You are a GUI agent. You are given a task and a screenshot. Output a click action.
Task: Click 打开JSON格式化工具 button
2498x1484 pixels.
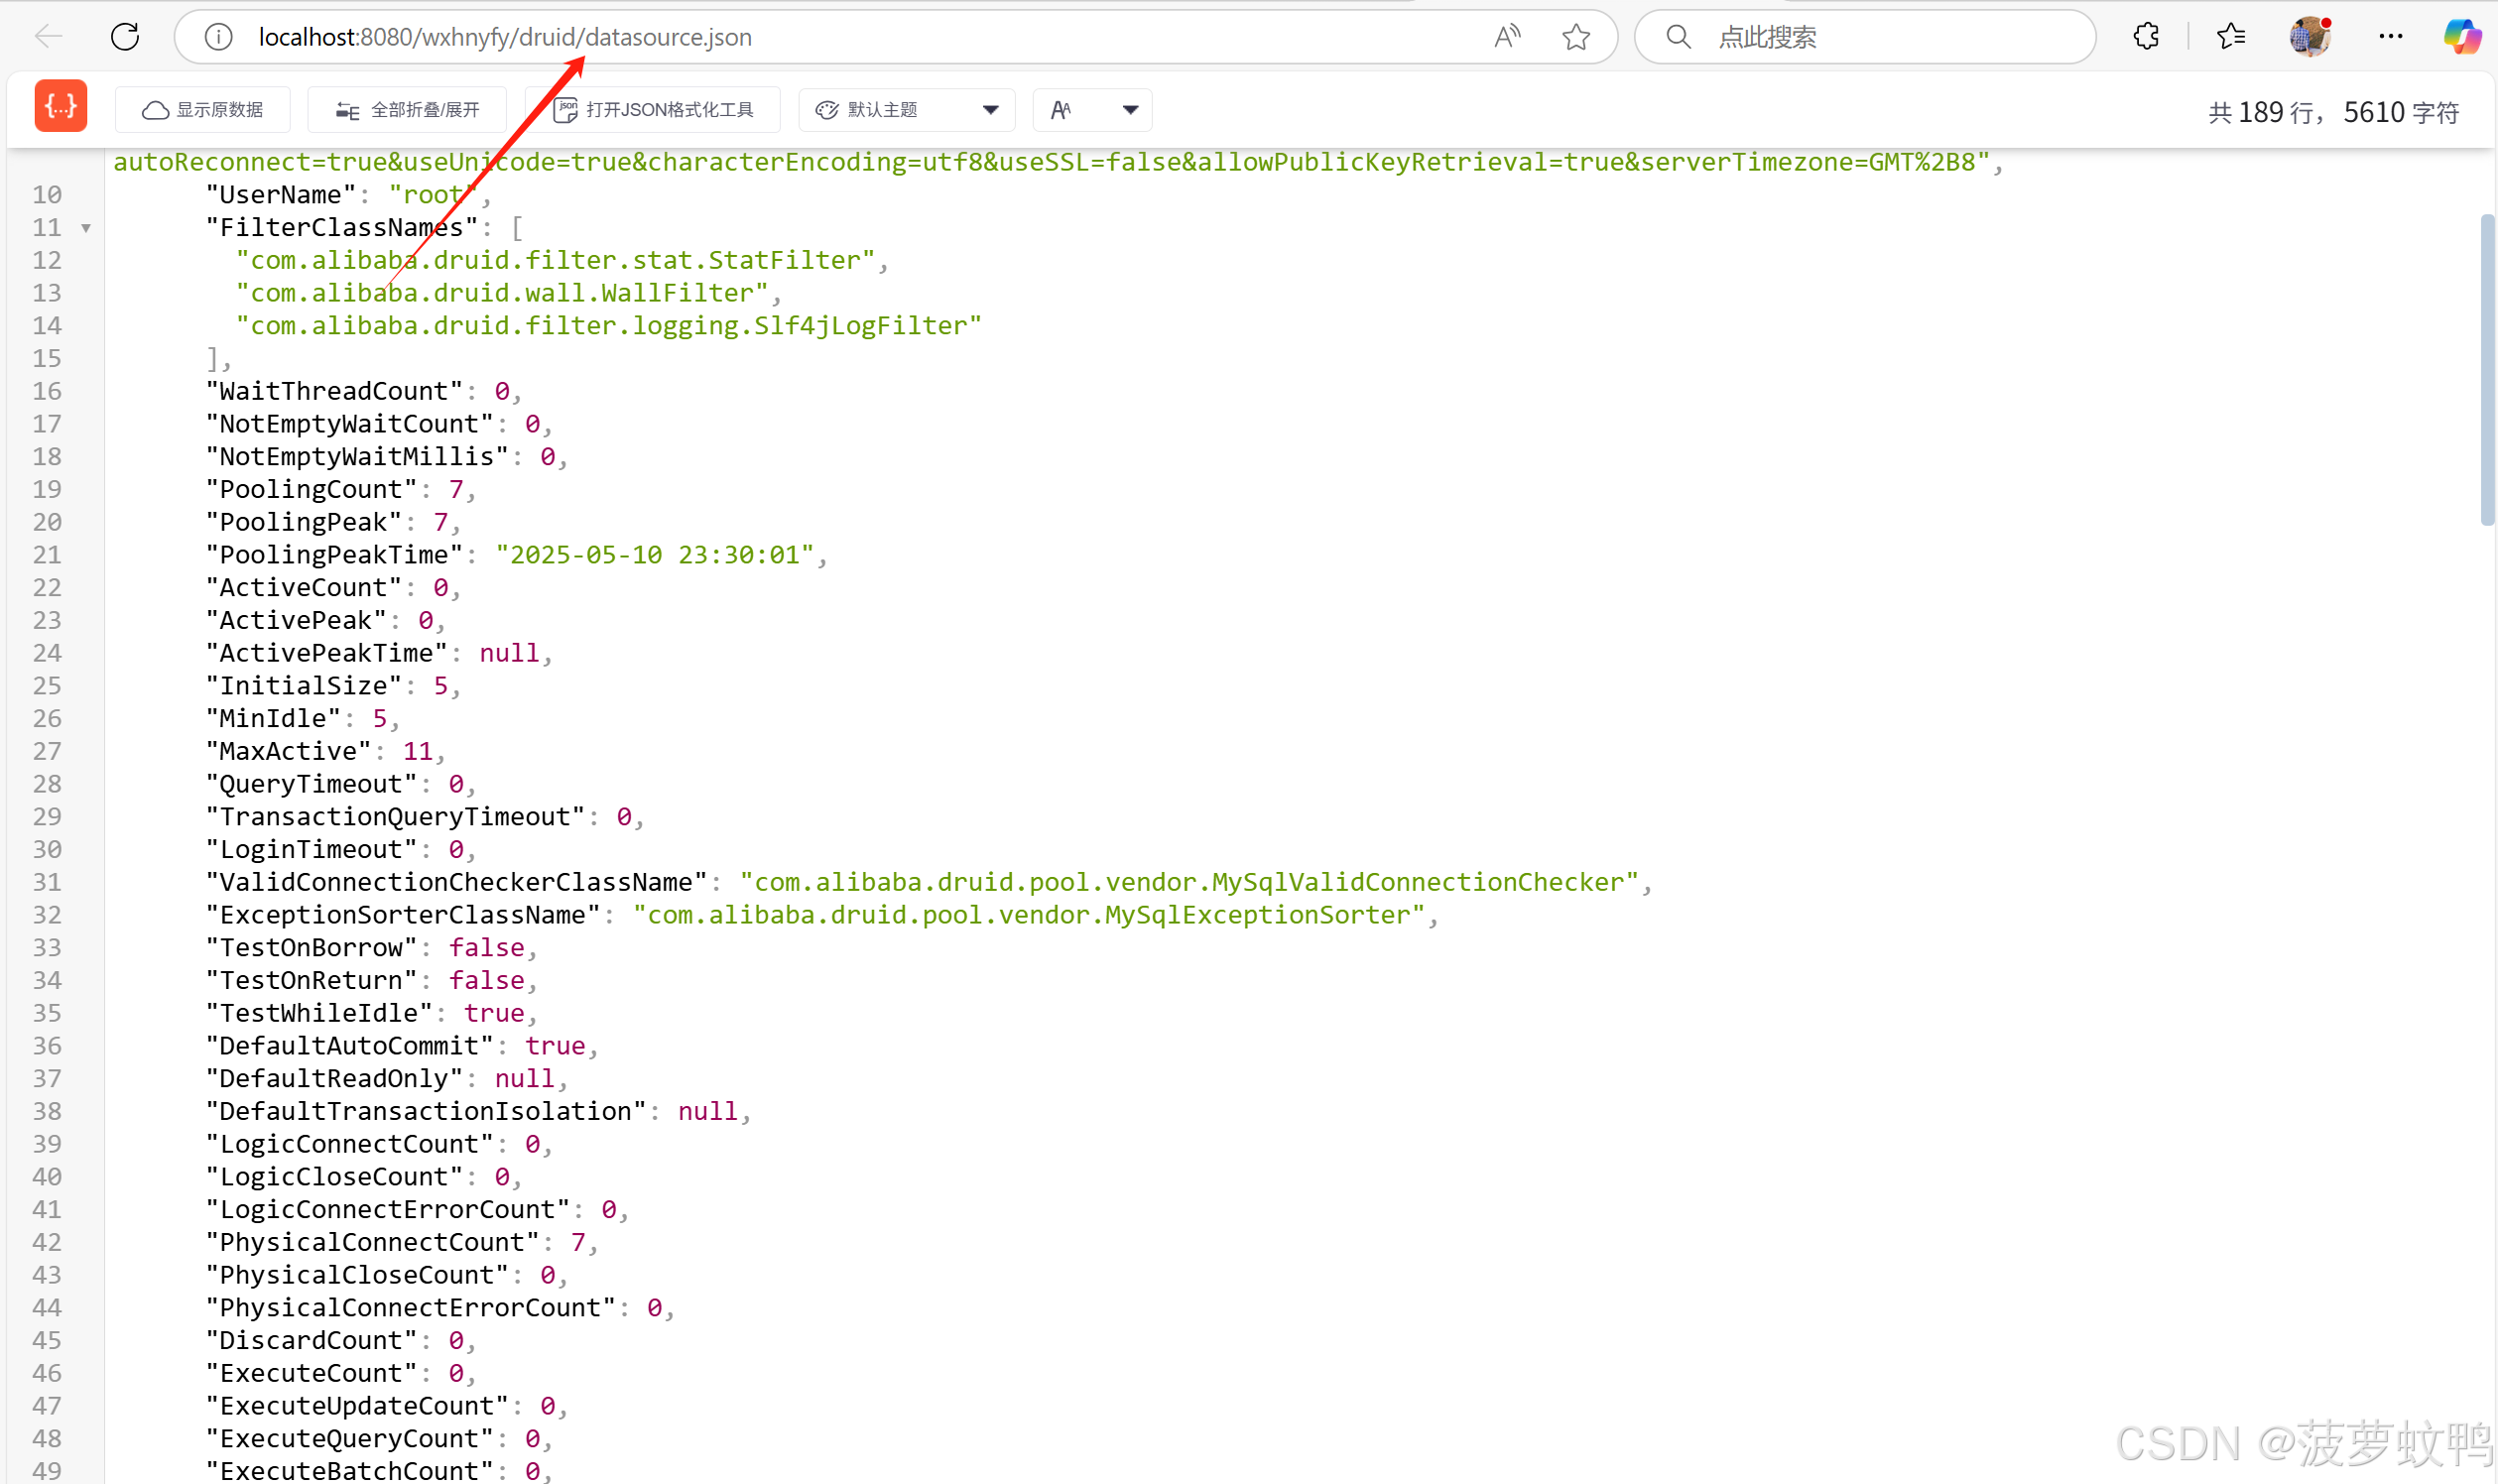point(653,110)
